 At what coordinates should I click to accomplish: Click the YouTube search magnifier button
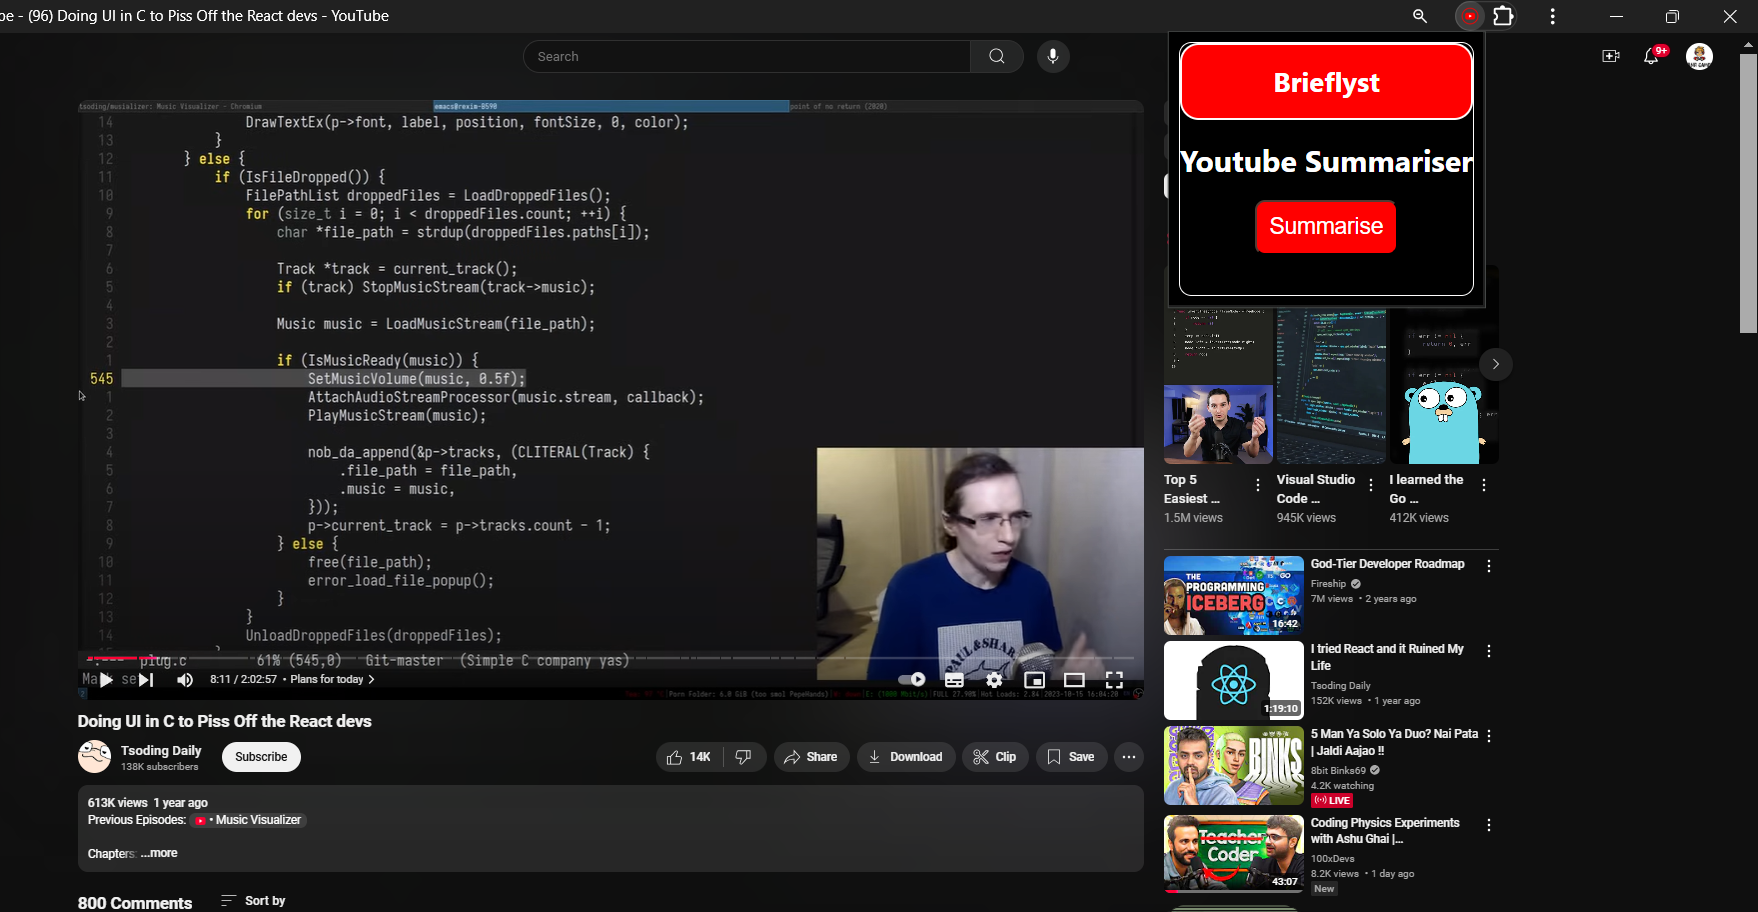[x=997, y=56]
